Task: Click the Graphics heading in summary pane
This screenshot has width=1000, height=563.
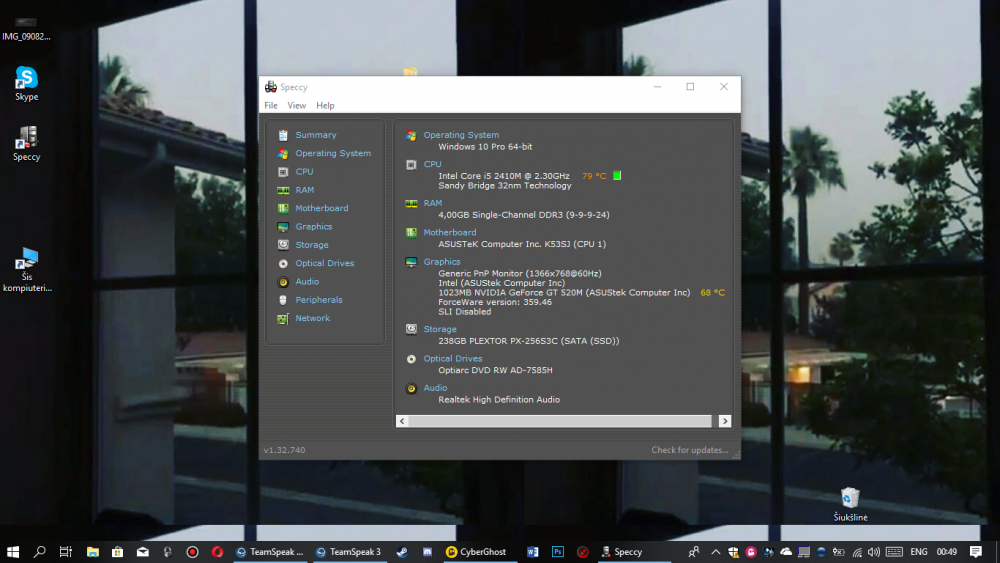Action: [x=442, y=262]
